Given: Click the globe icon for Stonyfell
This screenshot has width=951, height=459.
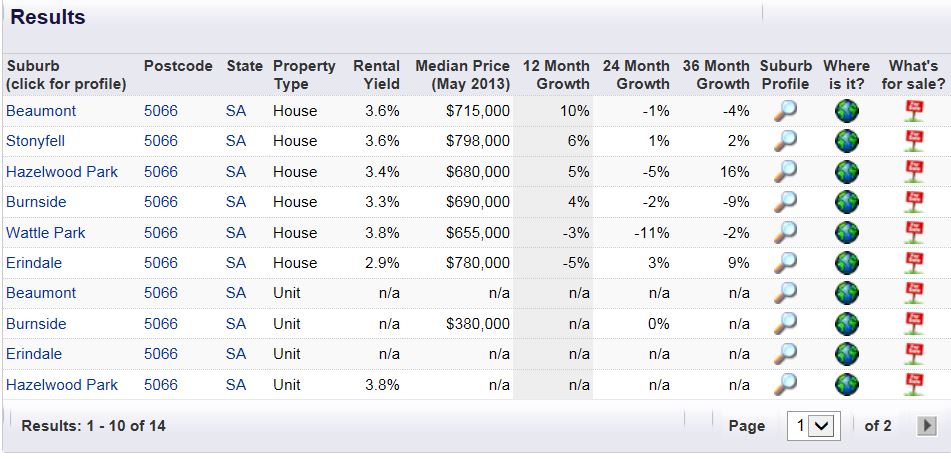Looking at the screenshot, I should [847, 141].
